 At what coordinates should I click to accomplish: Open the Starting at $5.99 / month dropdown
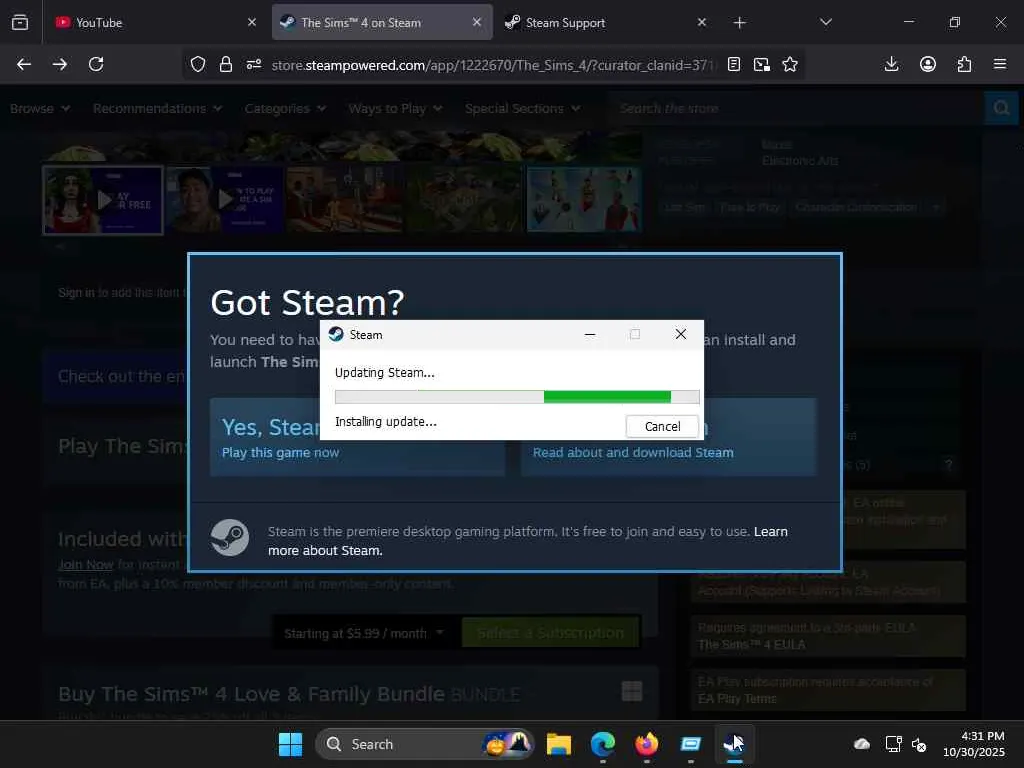pos(363,633)
